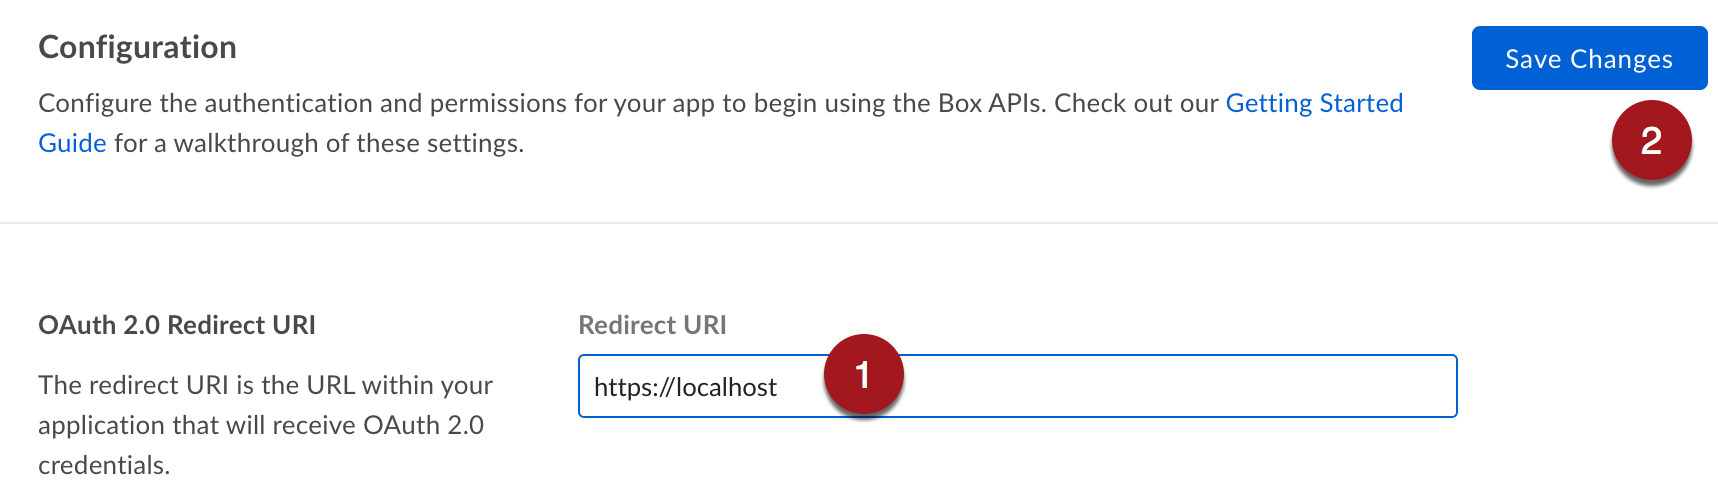
Task: Click the OAuth 2.0 Redirect URI heading
Action: click(x=177, y=325)
